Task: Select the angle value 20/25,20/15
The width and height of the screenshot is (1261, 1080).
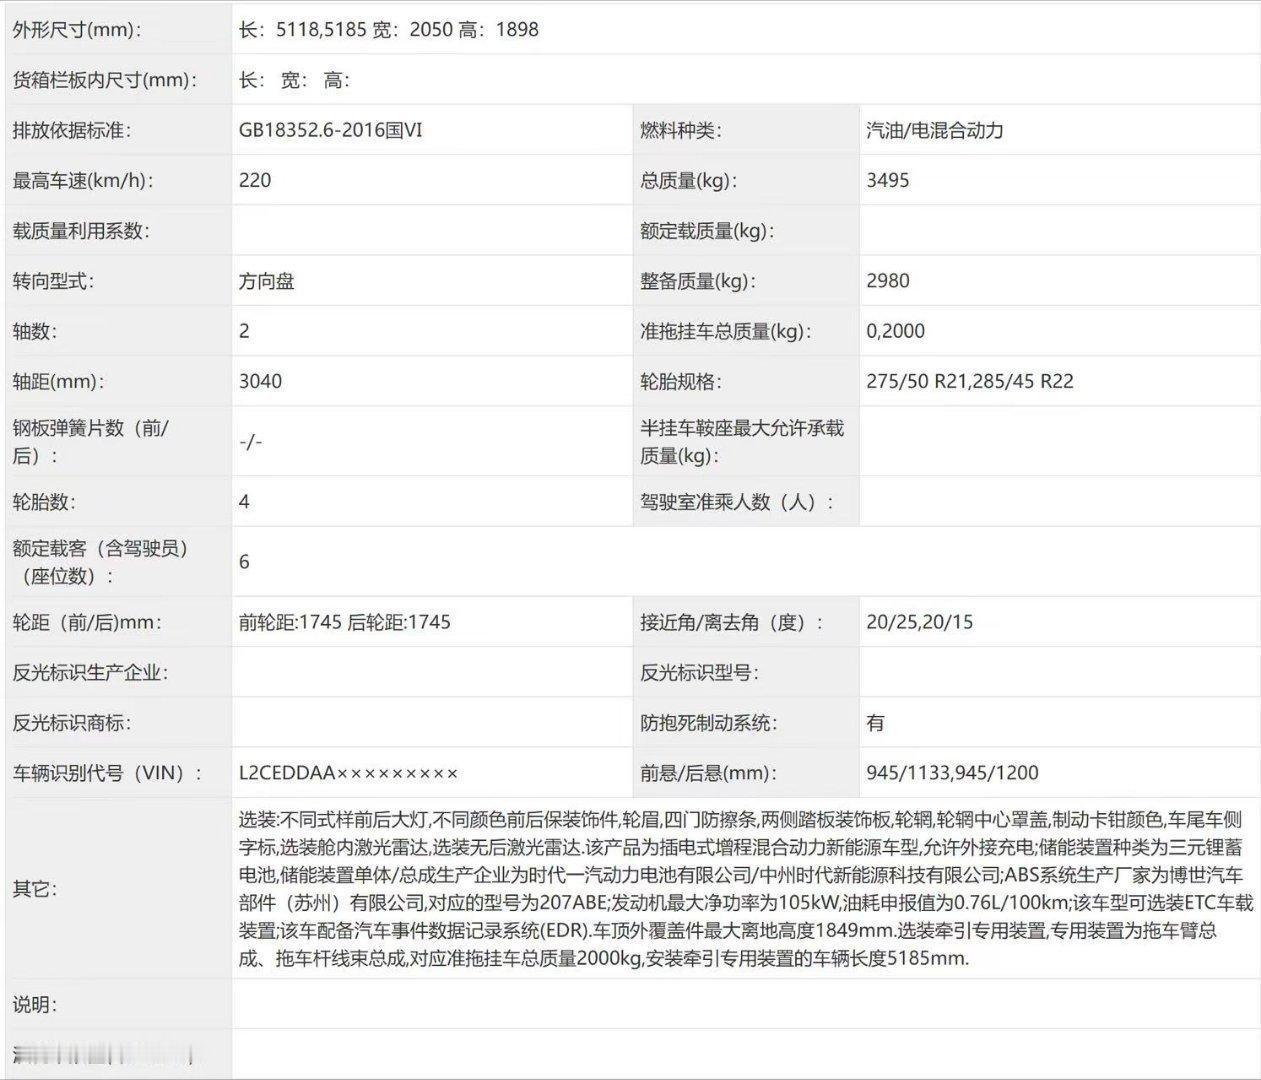Action: tap(920, 622)
